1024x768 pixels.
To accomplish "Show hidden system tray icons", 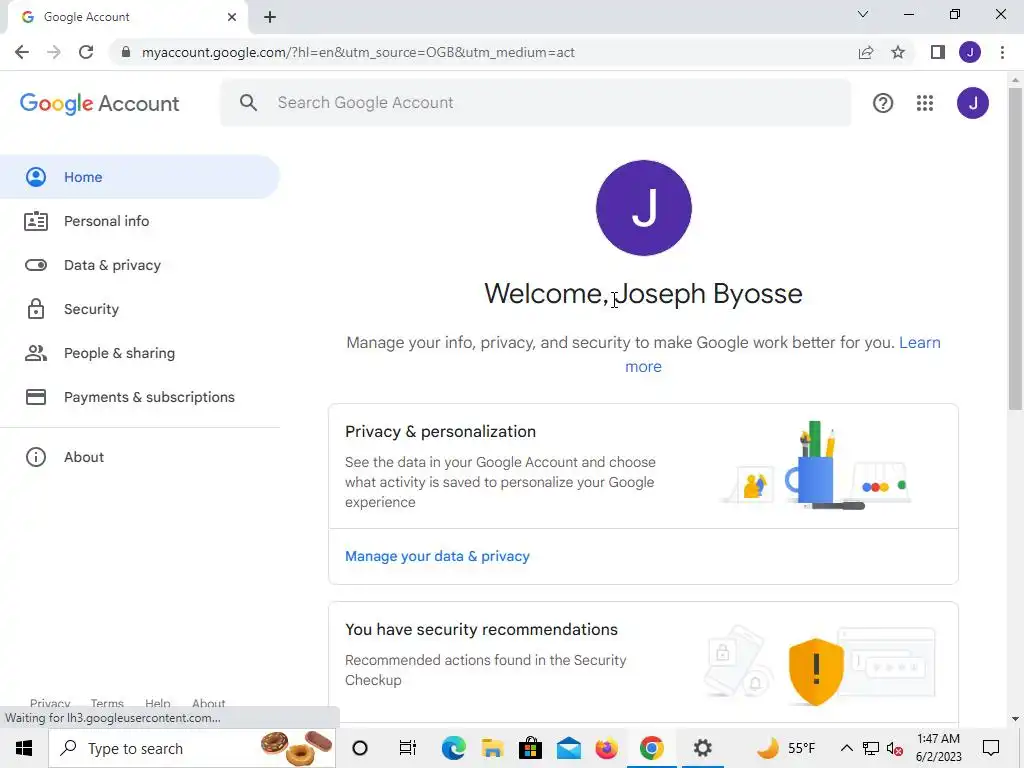I will coord(846,748).
